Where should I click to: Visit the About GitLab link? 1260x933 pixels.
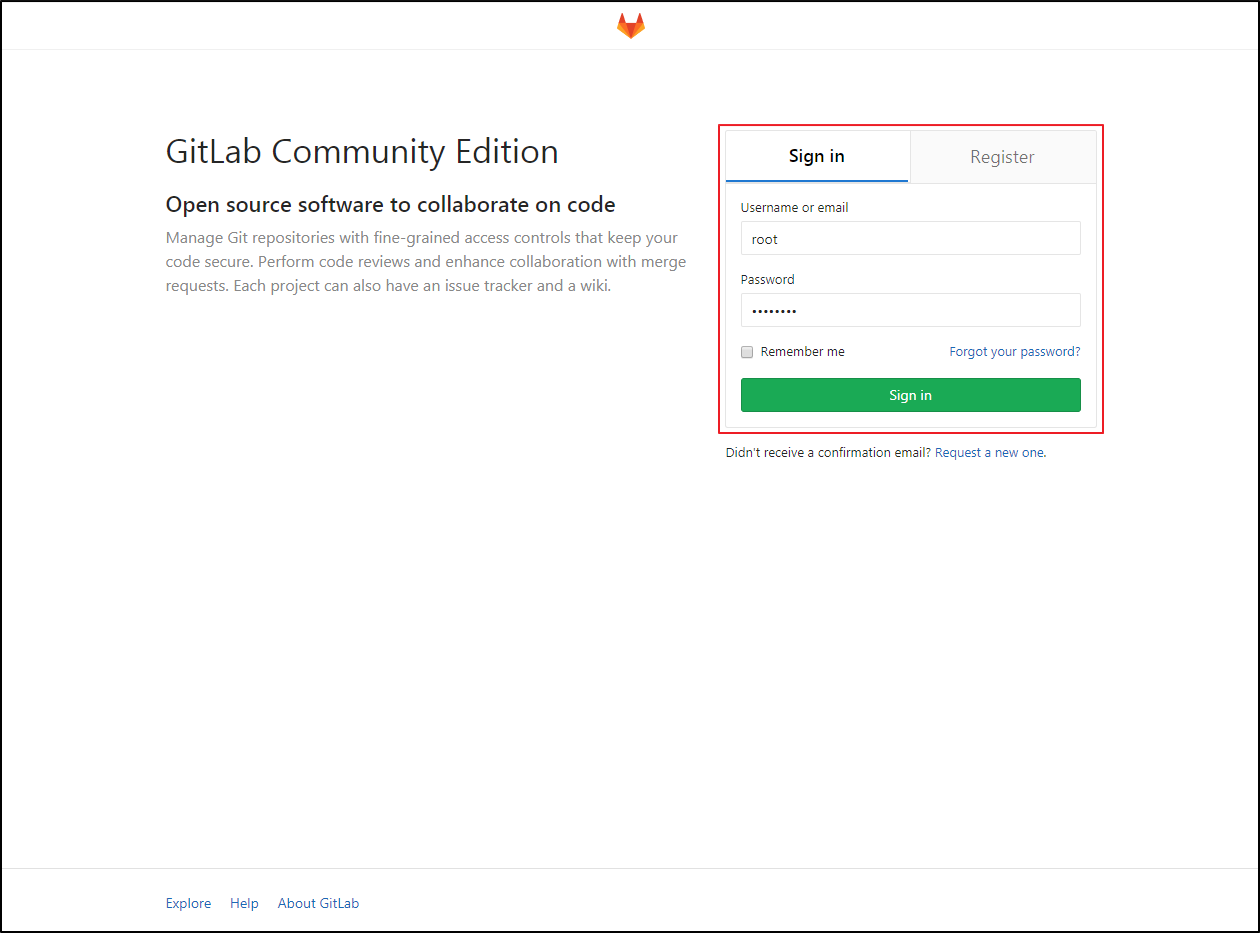click(318, 903)
